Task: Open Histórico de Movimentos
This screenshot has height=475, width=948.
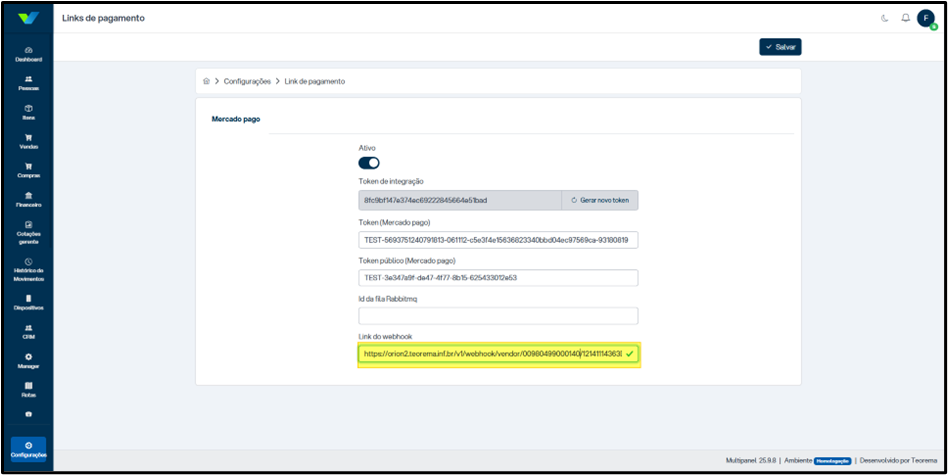Action: click(x=28, y=270)
